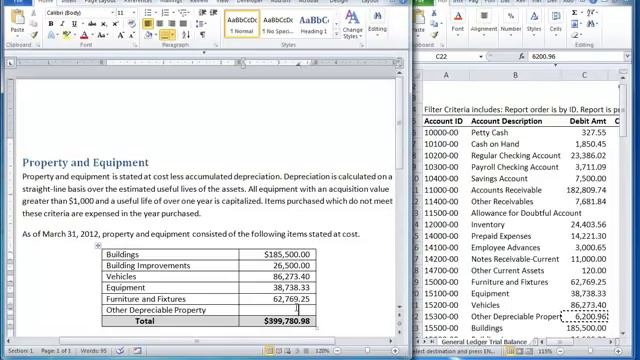This screenshot has width=640, height=360.
Task: Click the Sort icon in Word
Action: point(186,36)
